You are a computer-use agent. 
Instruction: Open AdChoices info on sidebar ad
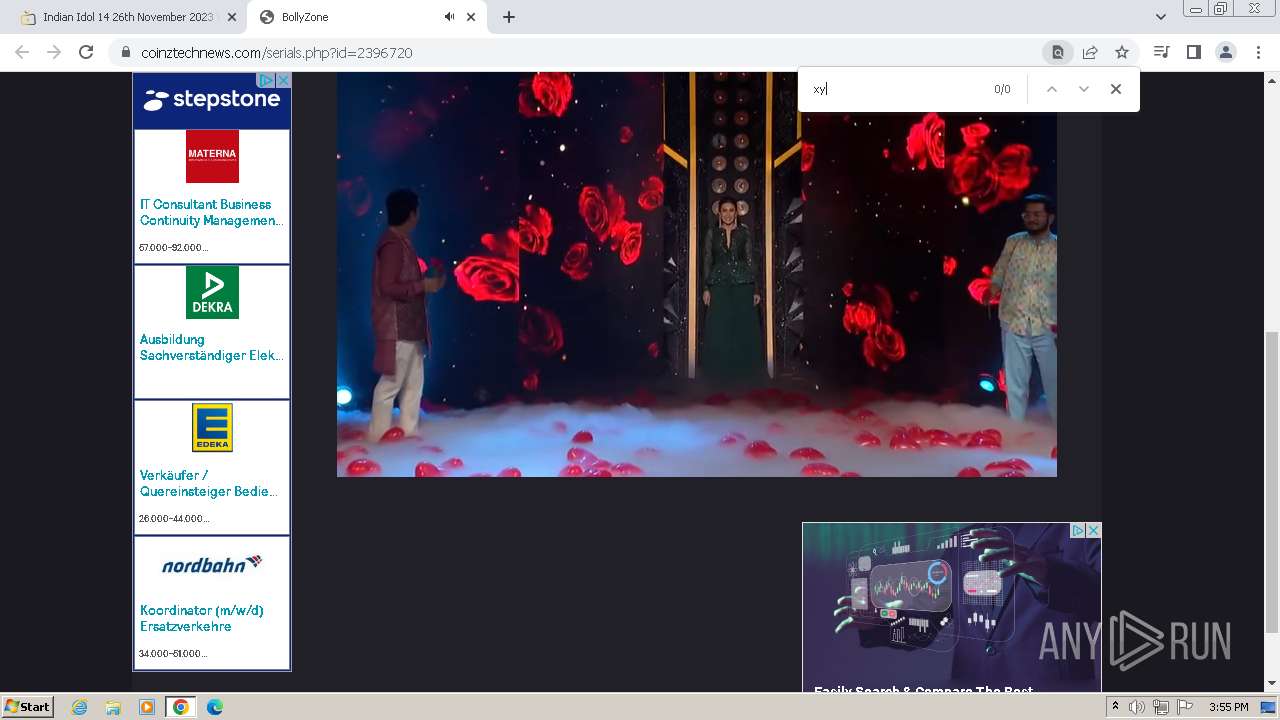click(266, 80)
